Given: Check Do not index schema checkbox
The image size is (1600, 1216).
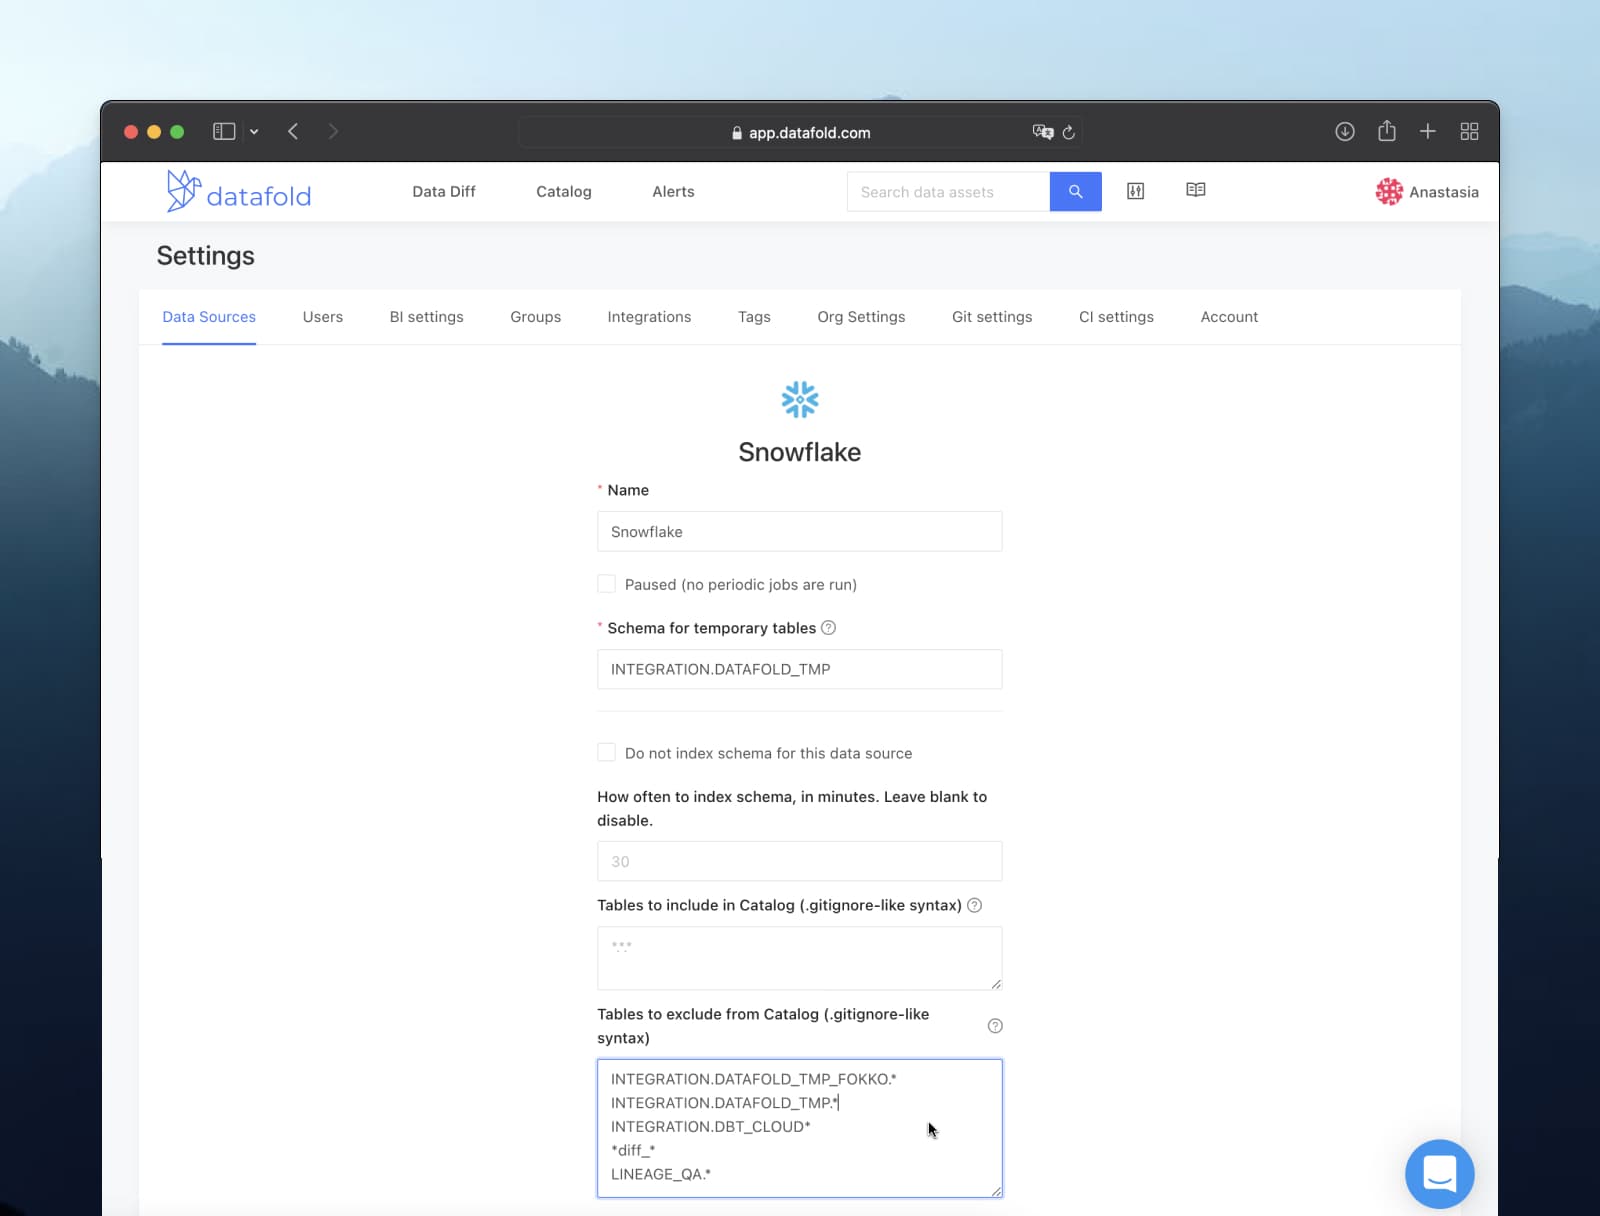Looking at the screenshot, I should click(606, 752).
